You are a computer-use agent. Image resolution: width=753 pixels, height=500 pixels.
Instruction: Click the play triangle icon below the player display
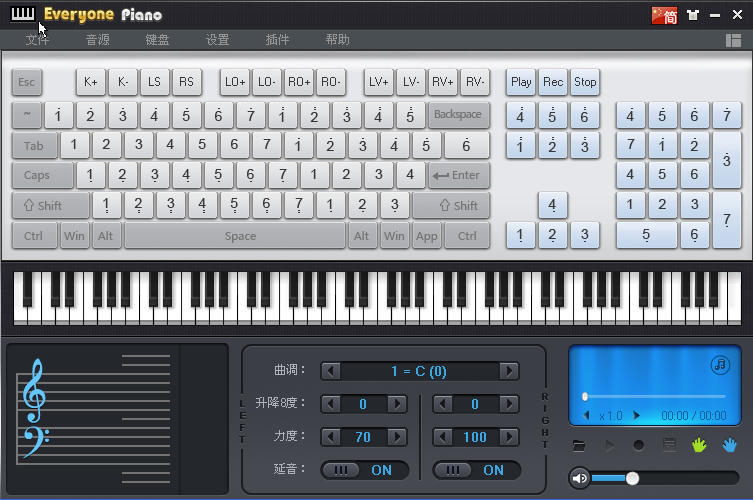(x=609, y=446)
